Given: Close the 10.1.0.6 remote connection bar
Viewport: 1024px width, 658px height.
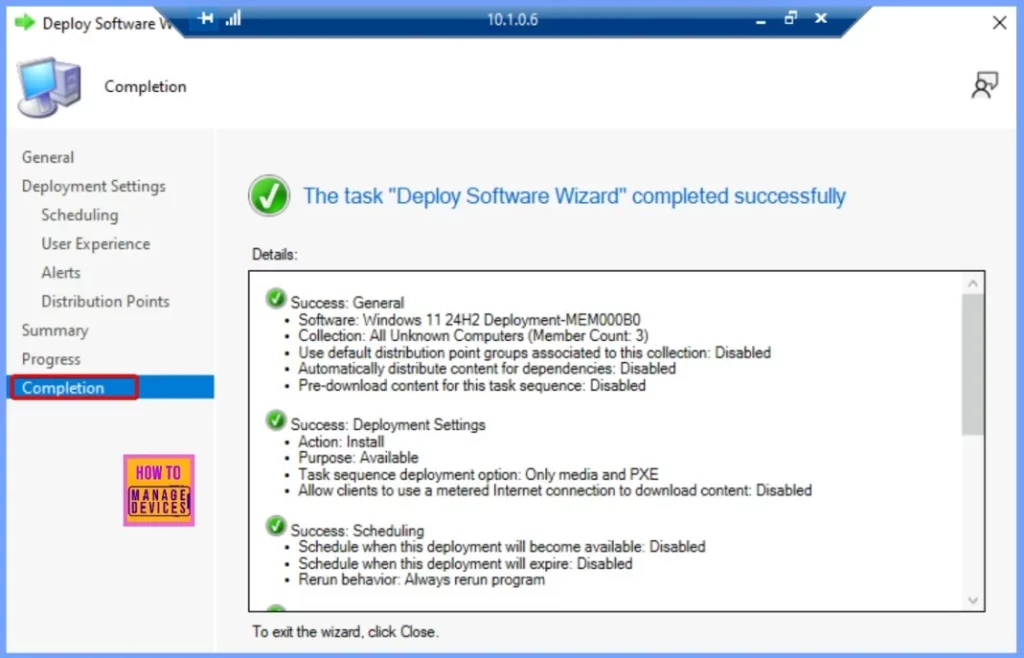Looking at the screenshot, I should click(x=821, y=18).
